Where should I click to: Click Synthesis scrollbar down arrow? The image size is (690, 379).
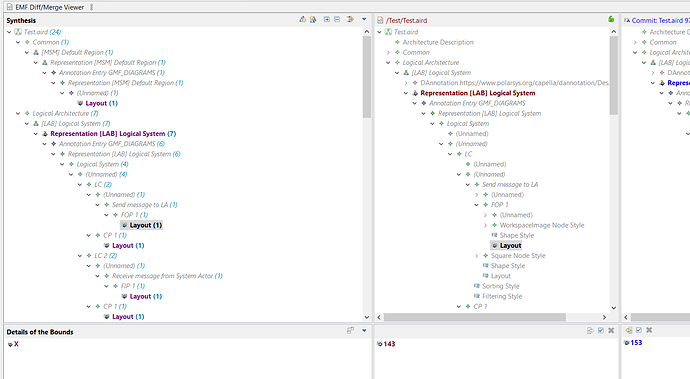(367, 317)
